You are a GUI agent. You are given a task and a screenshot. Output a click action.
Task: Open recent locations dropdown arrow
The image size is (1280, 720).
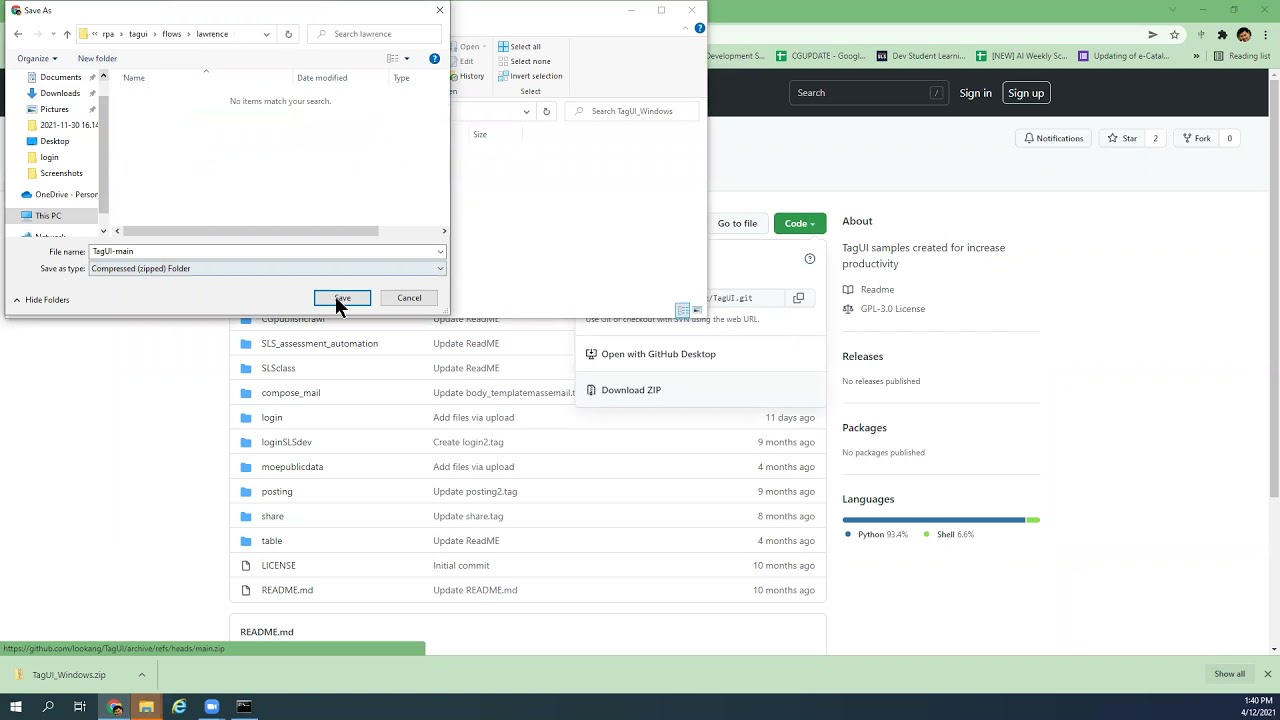(x=53, y=34)
